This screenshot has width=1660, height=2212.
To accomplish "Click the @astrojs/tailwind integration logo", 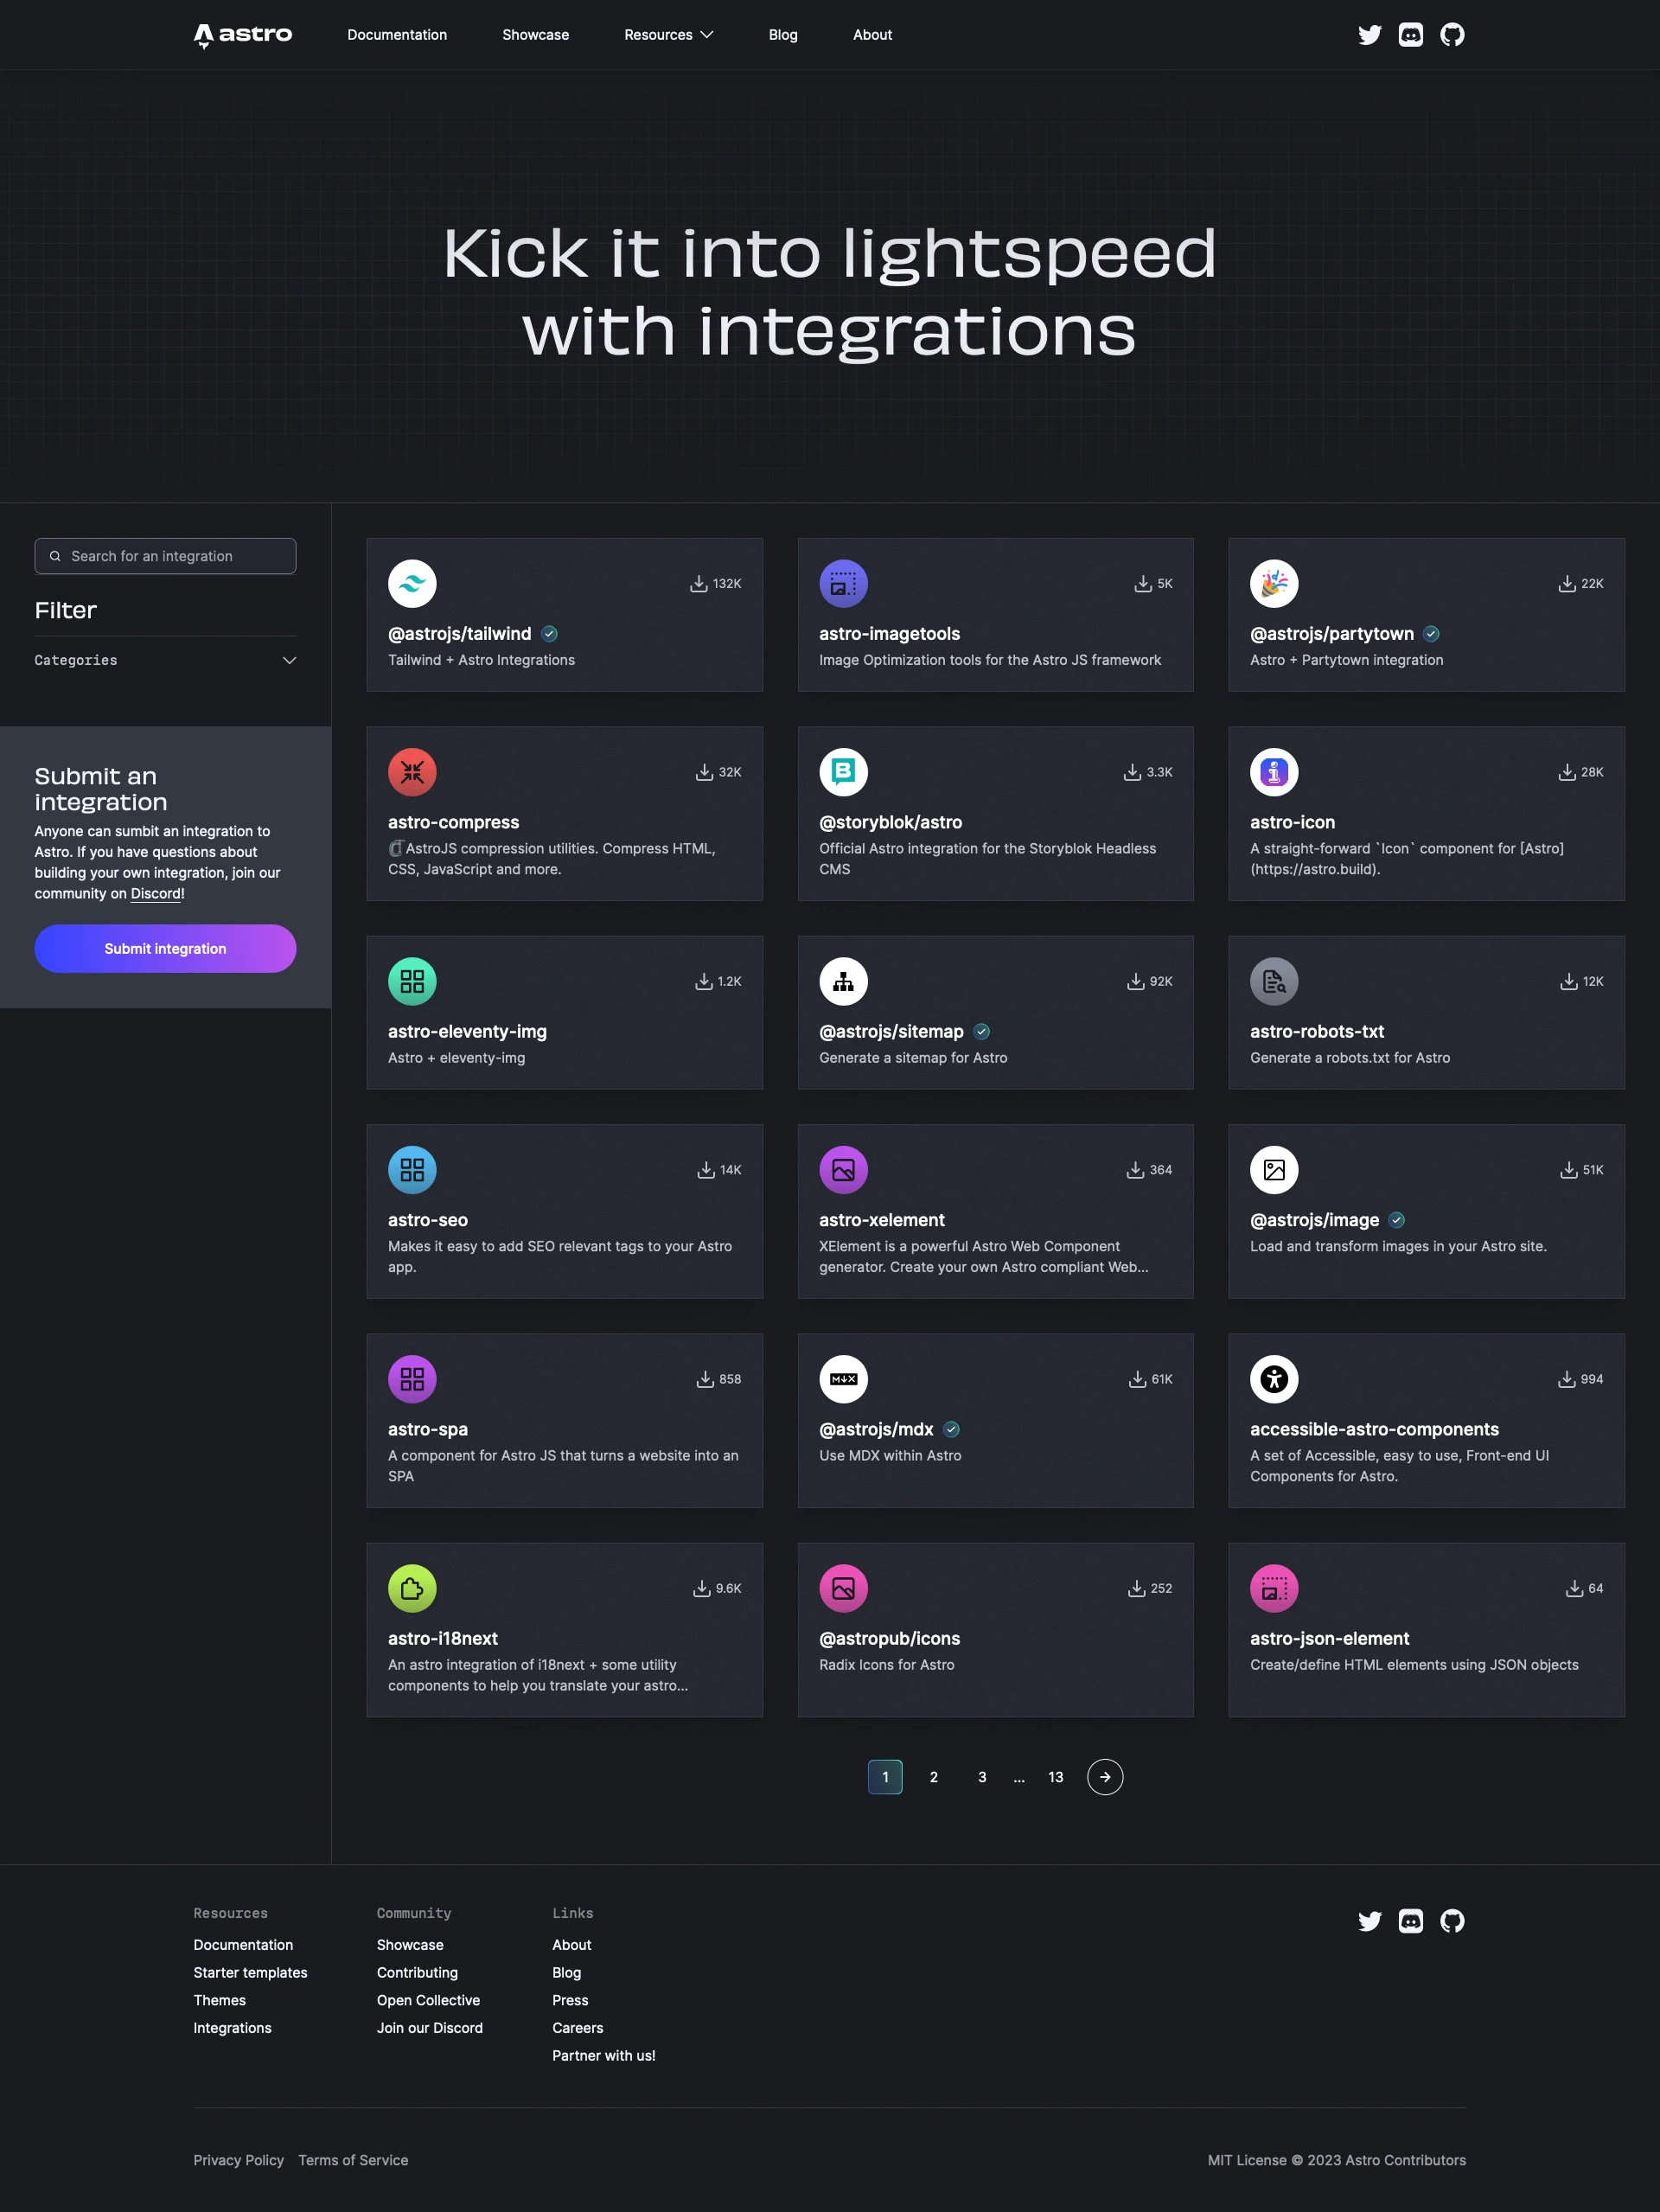I will pyautogui.click(x=412, y=583).
